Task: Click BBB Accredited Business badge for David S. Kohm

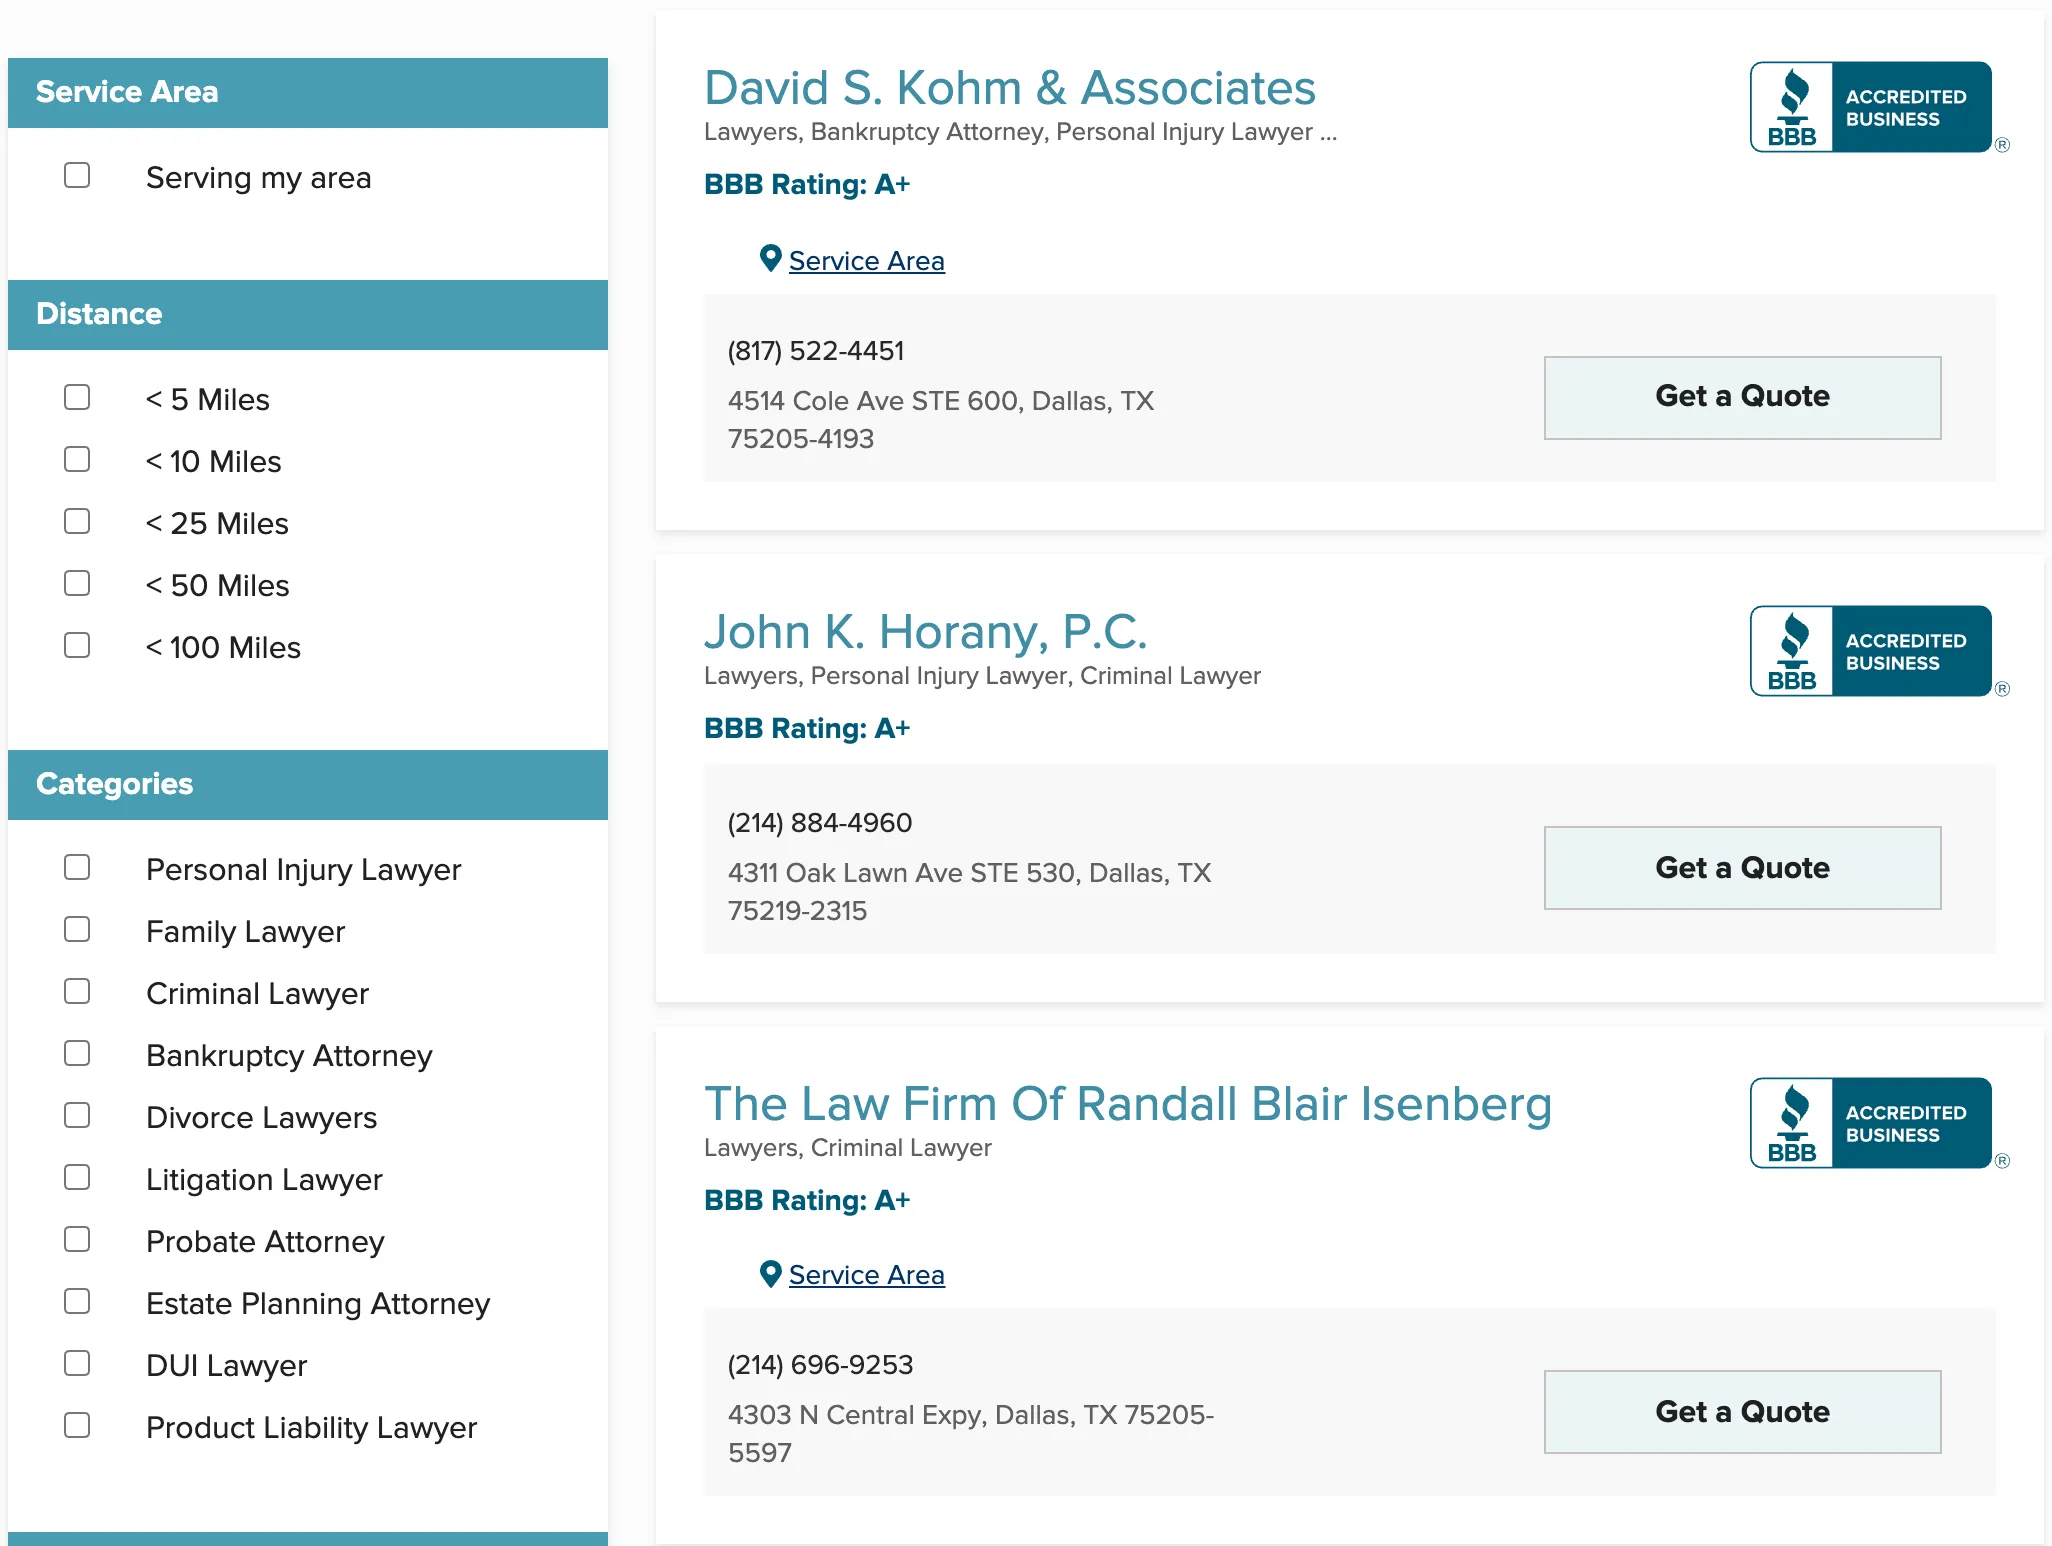Action: click(x=1870, y=108)
